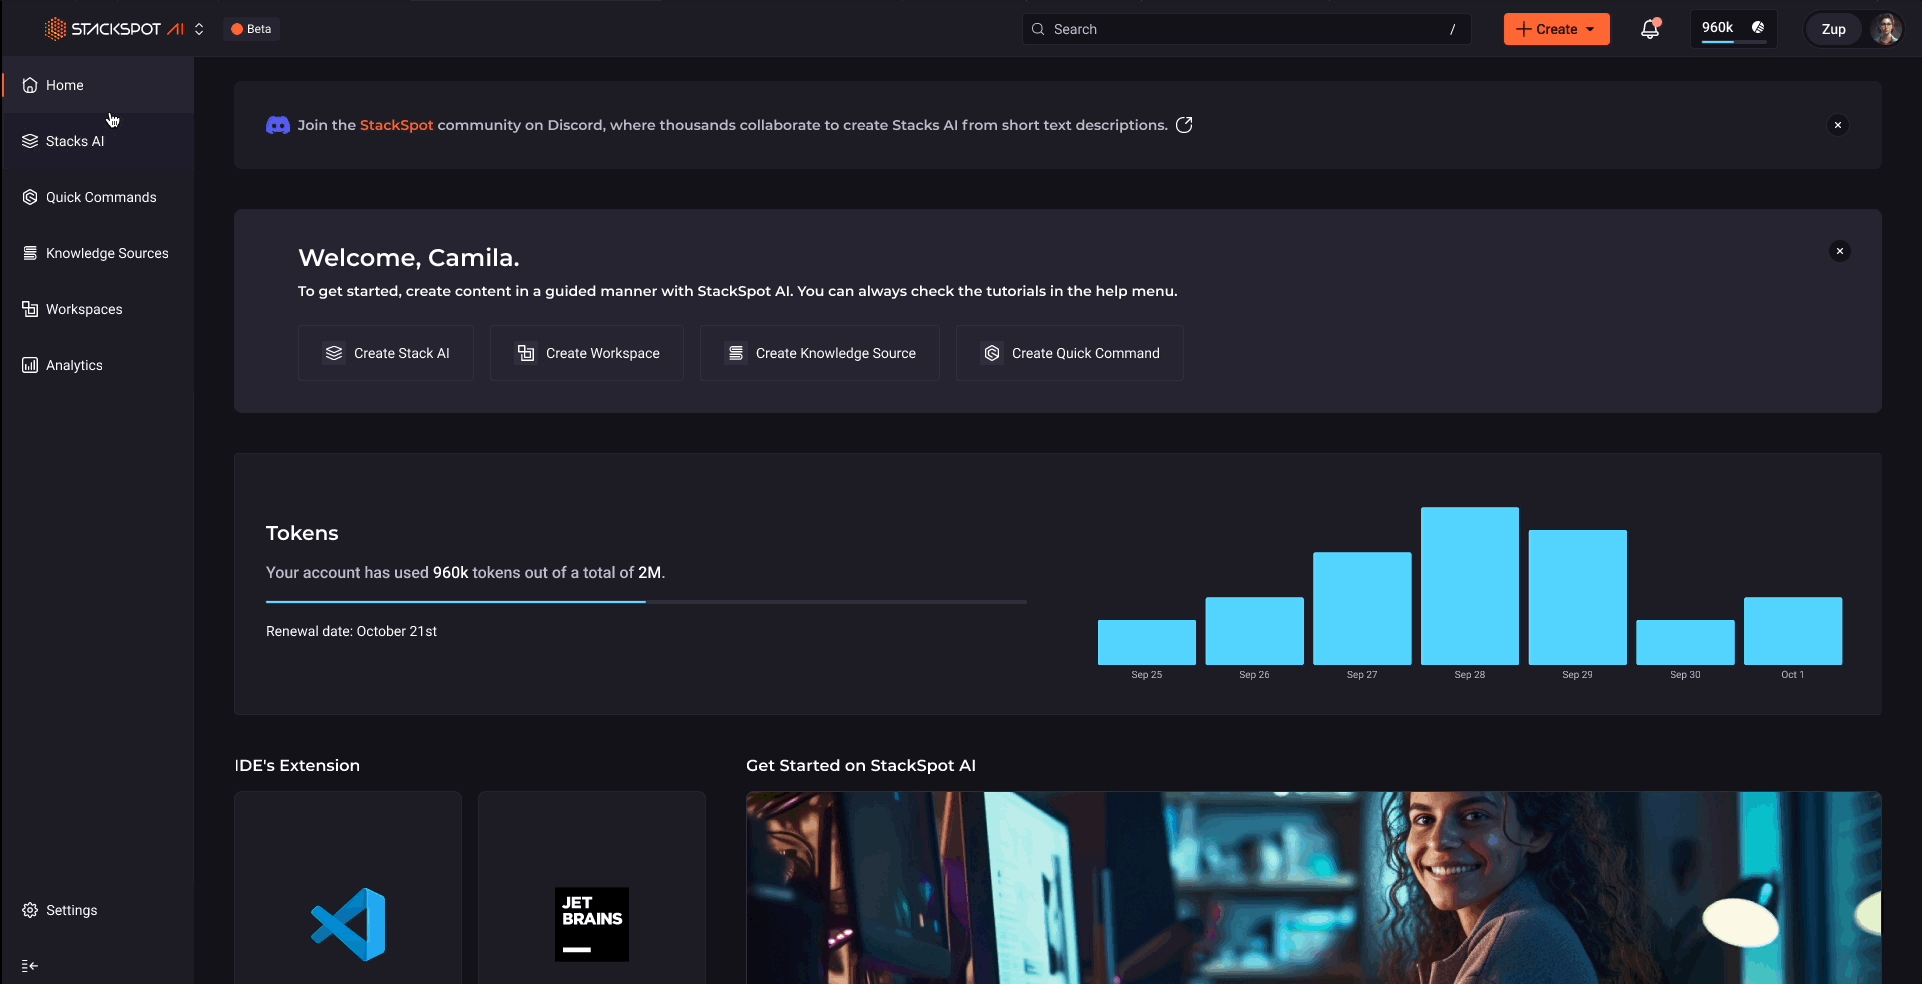Viewport: 1922px width, 984px height.
Task: Dismiss the Discord community banner
Action: coord(1837,125)
